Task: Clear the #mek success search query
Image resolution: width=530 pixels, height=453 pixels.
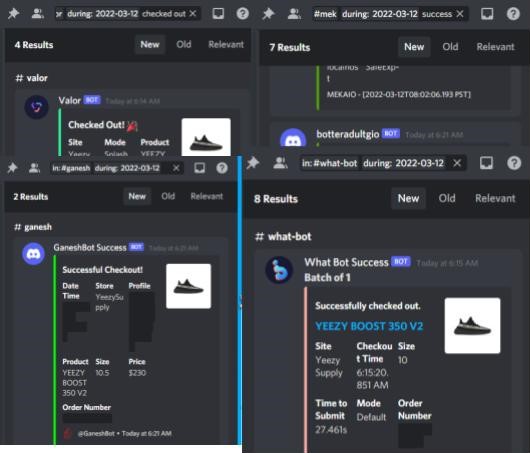Action: pyautogui.click(x=460, y=14)
